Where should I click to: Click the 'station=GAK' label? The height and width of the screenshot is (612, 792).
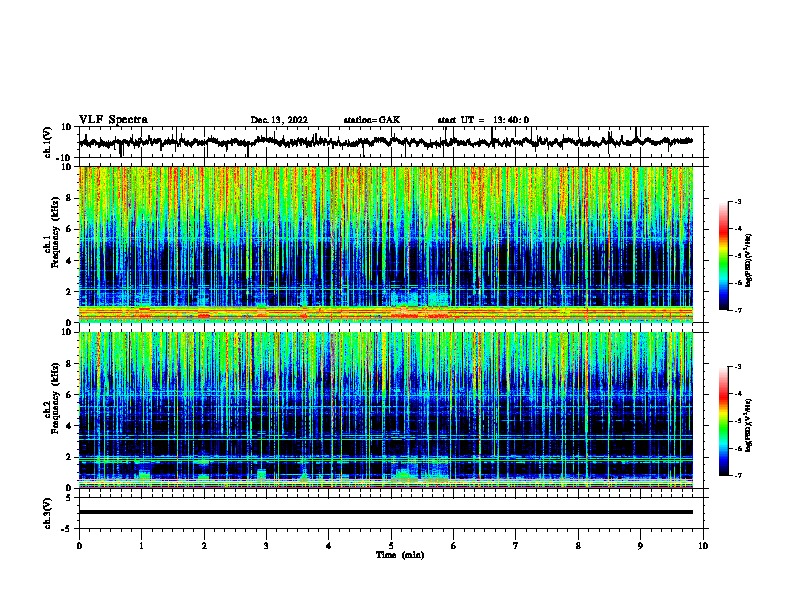(372, 120)
